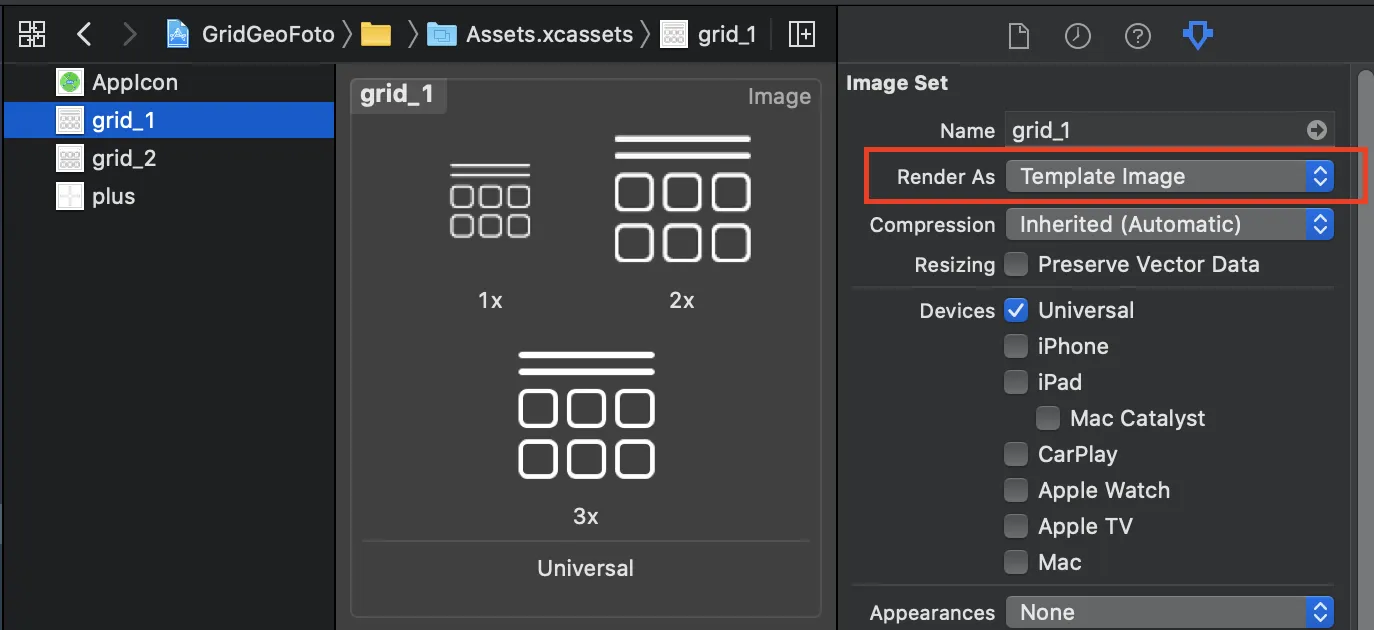Enable the iPhone device checkbox
1374x630 pixels.
[1016, 346]
